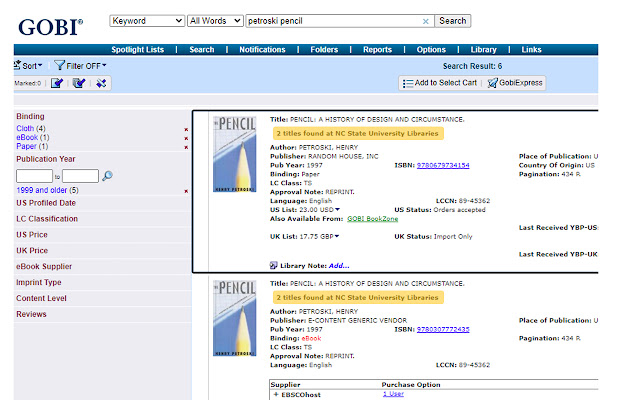Exclude Paper binding with red X

pyautogui.click(x=186, y=147)
